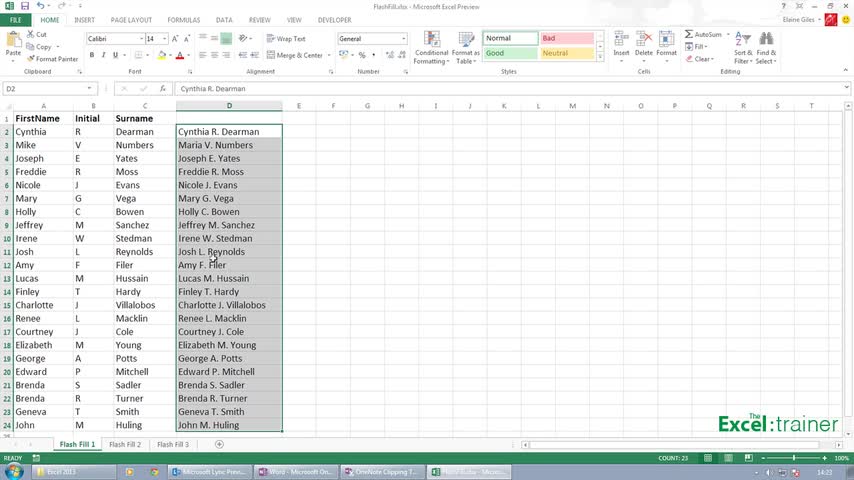Apply font color with the red A

click(180, 55)
